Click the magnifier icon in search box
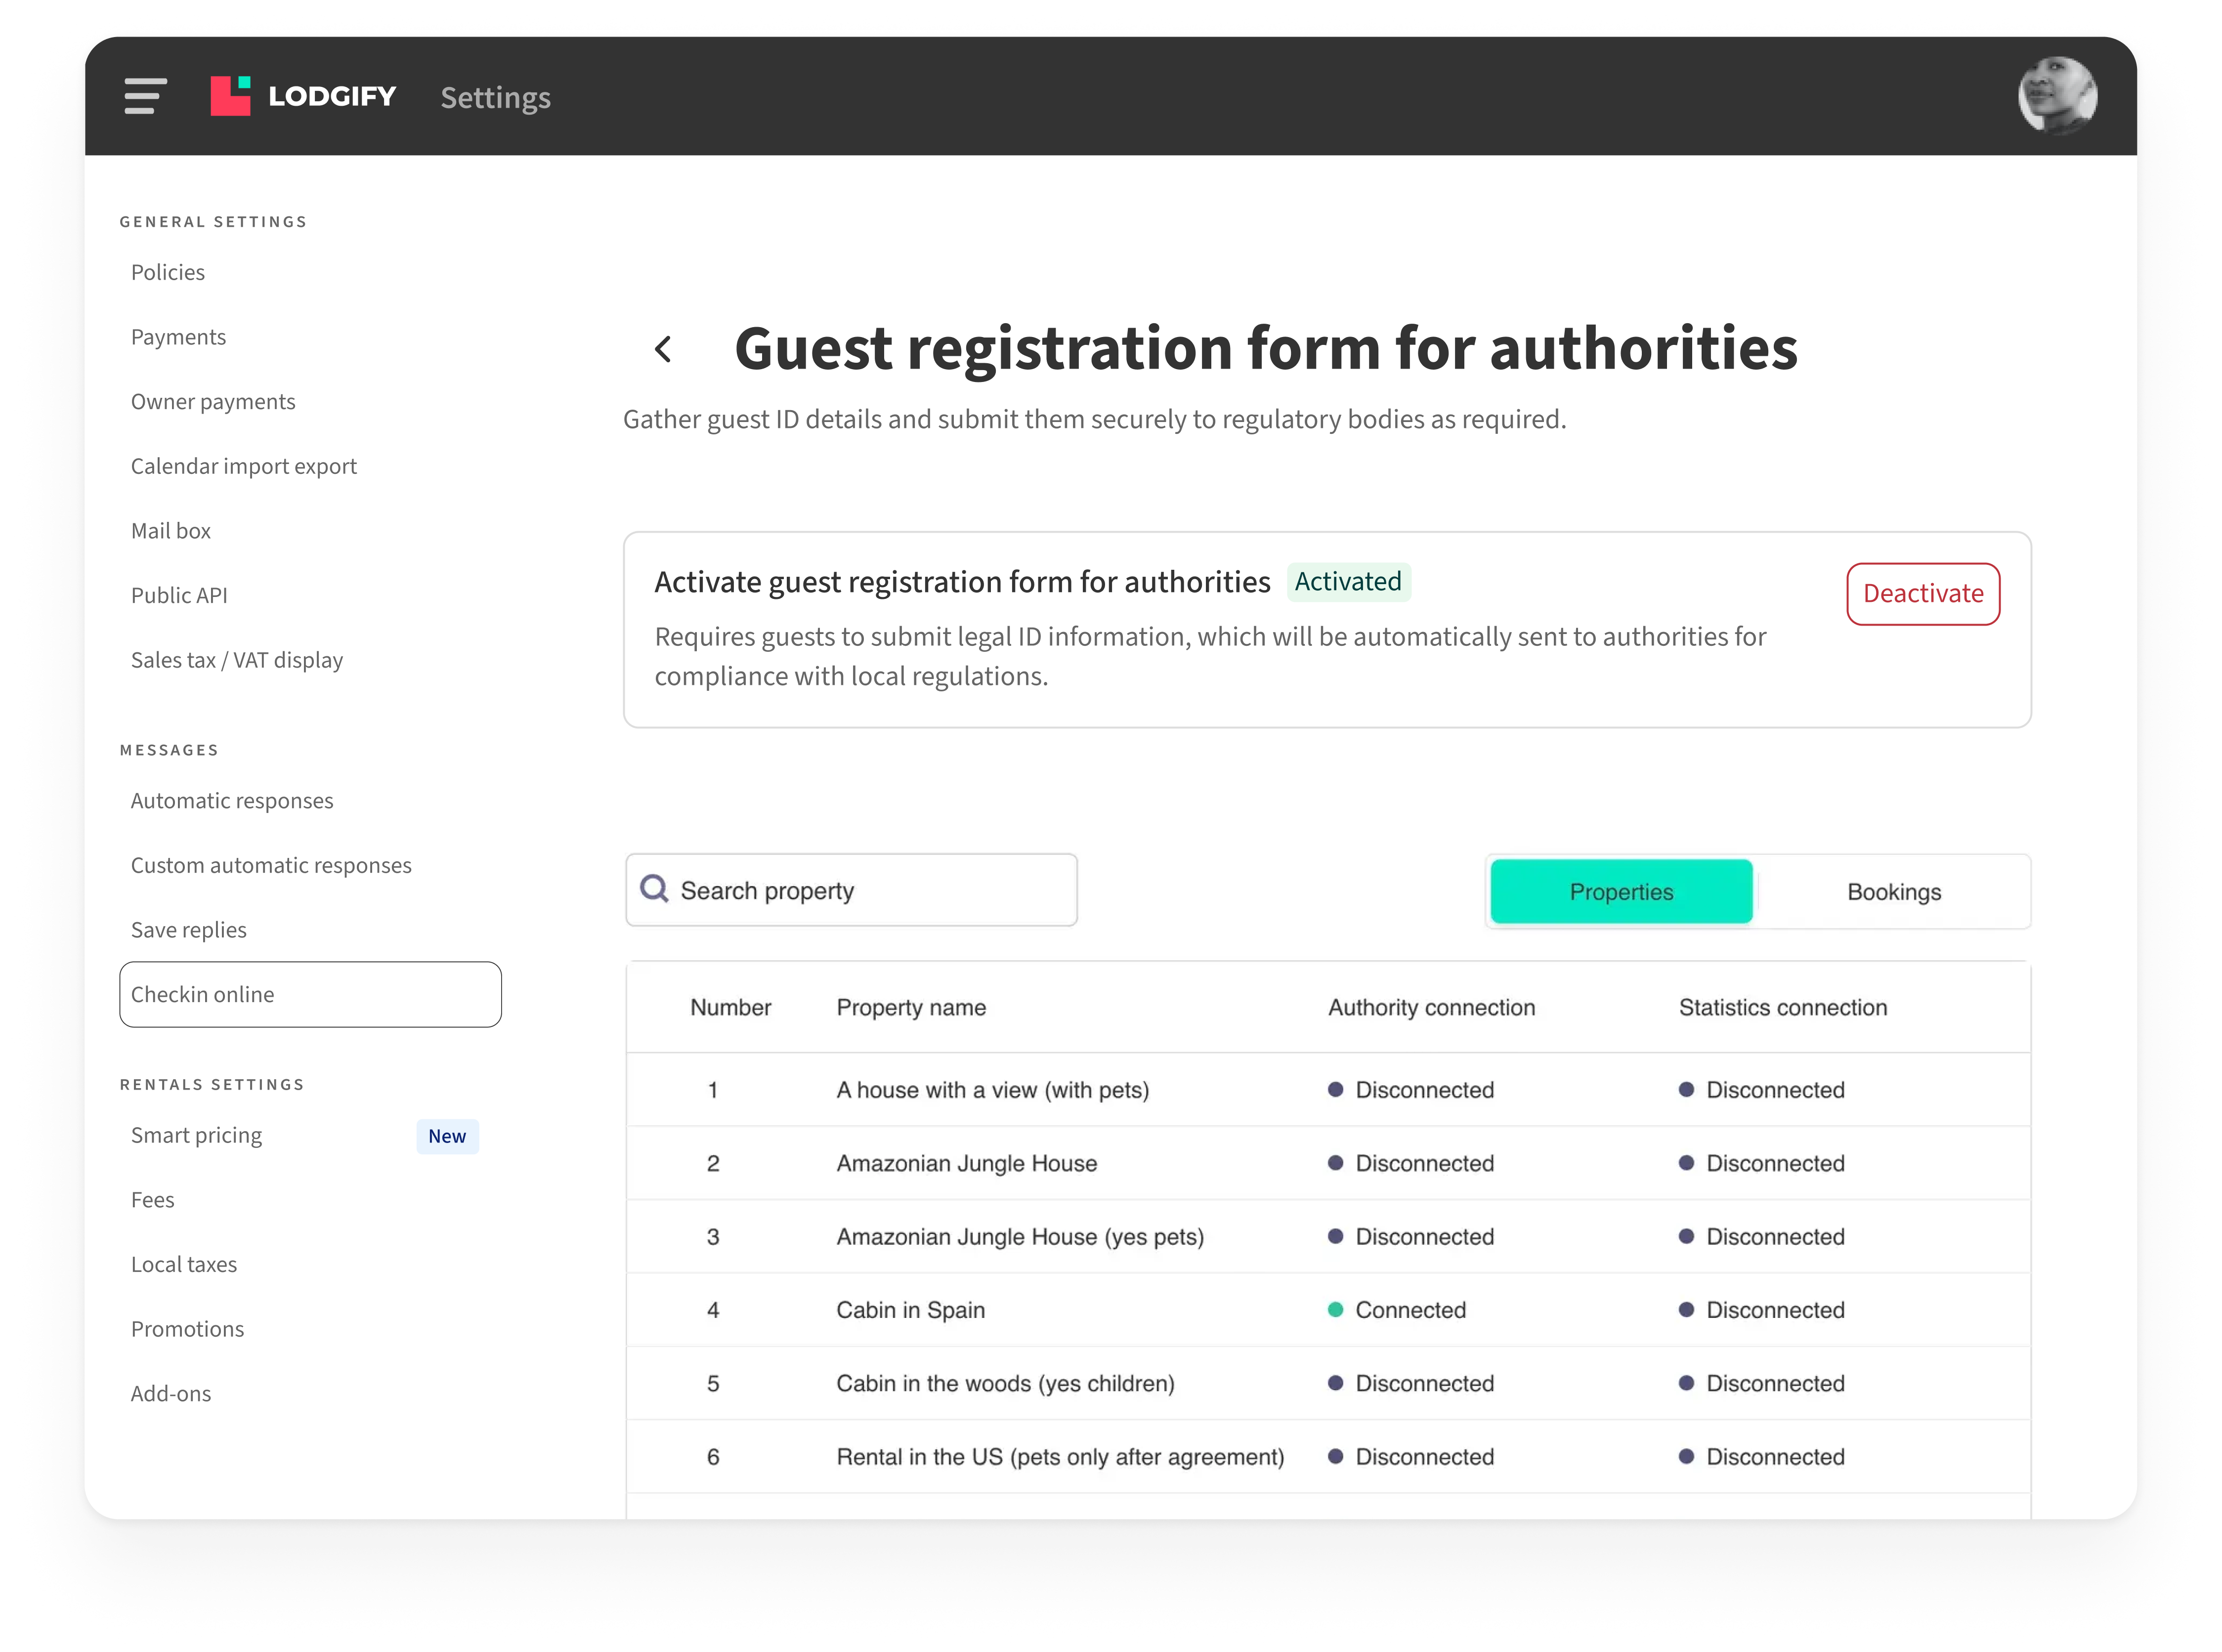Screen dimensions: 2222x1652 tap(654, 889)
